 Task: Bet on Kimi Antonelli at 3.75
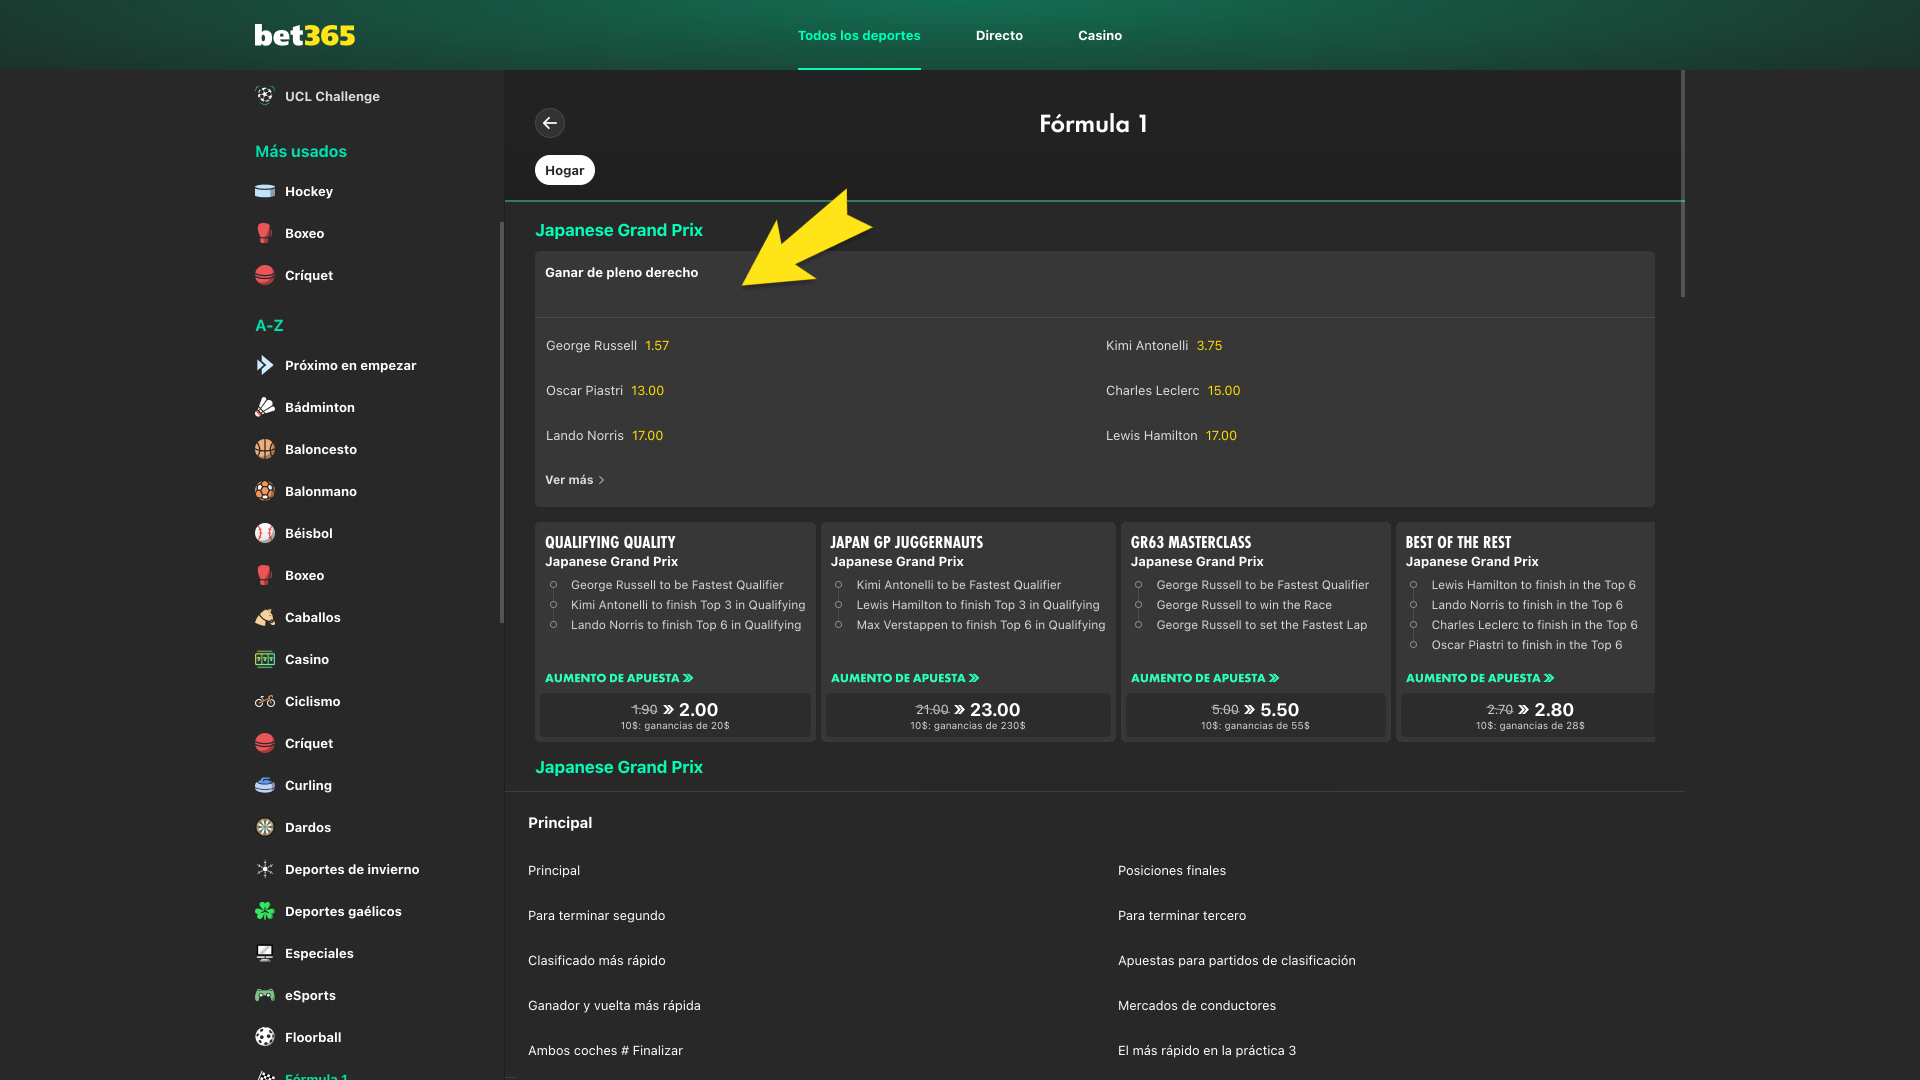[1164, 345]
